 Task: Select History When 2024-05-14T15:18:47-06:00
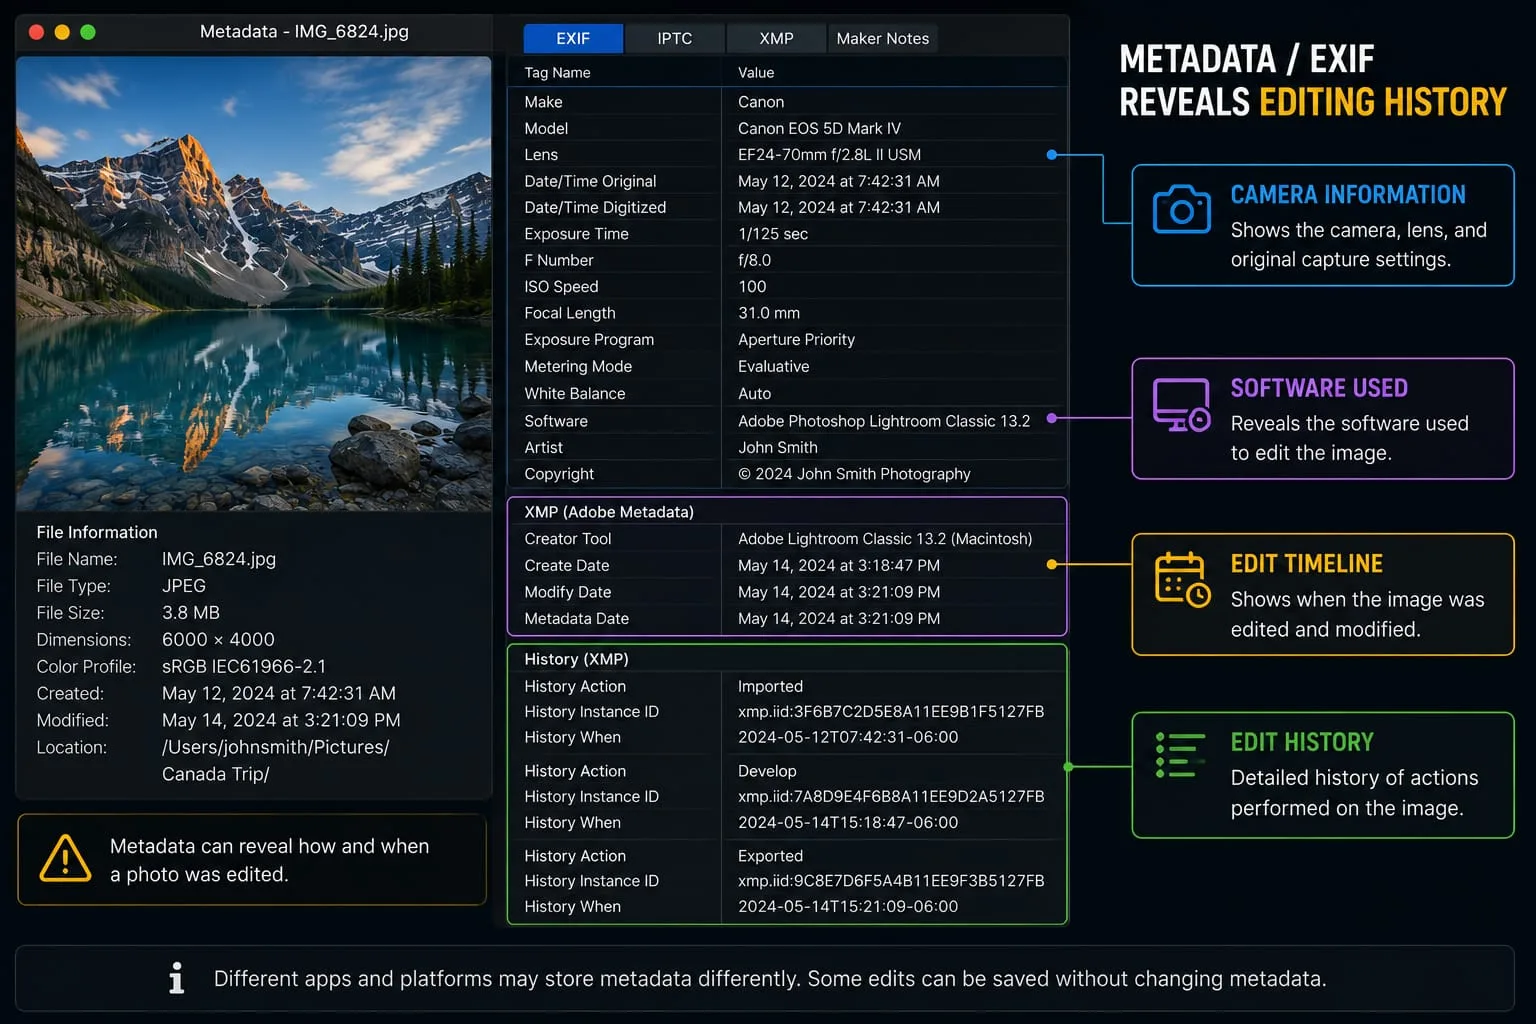(848, 822)
